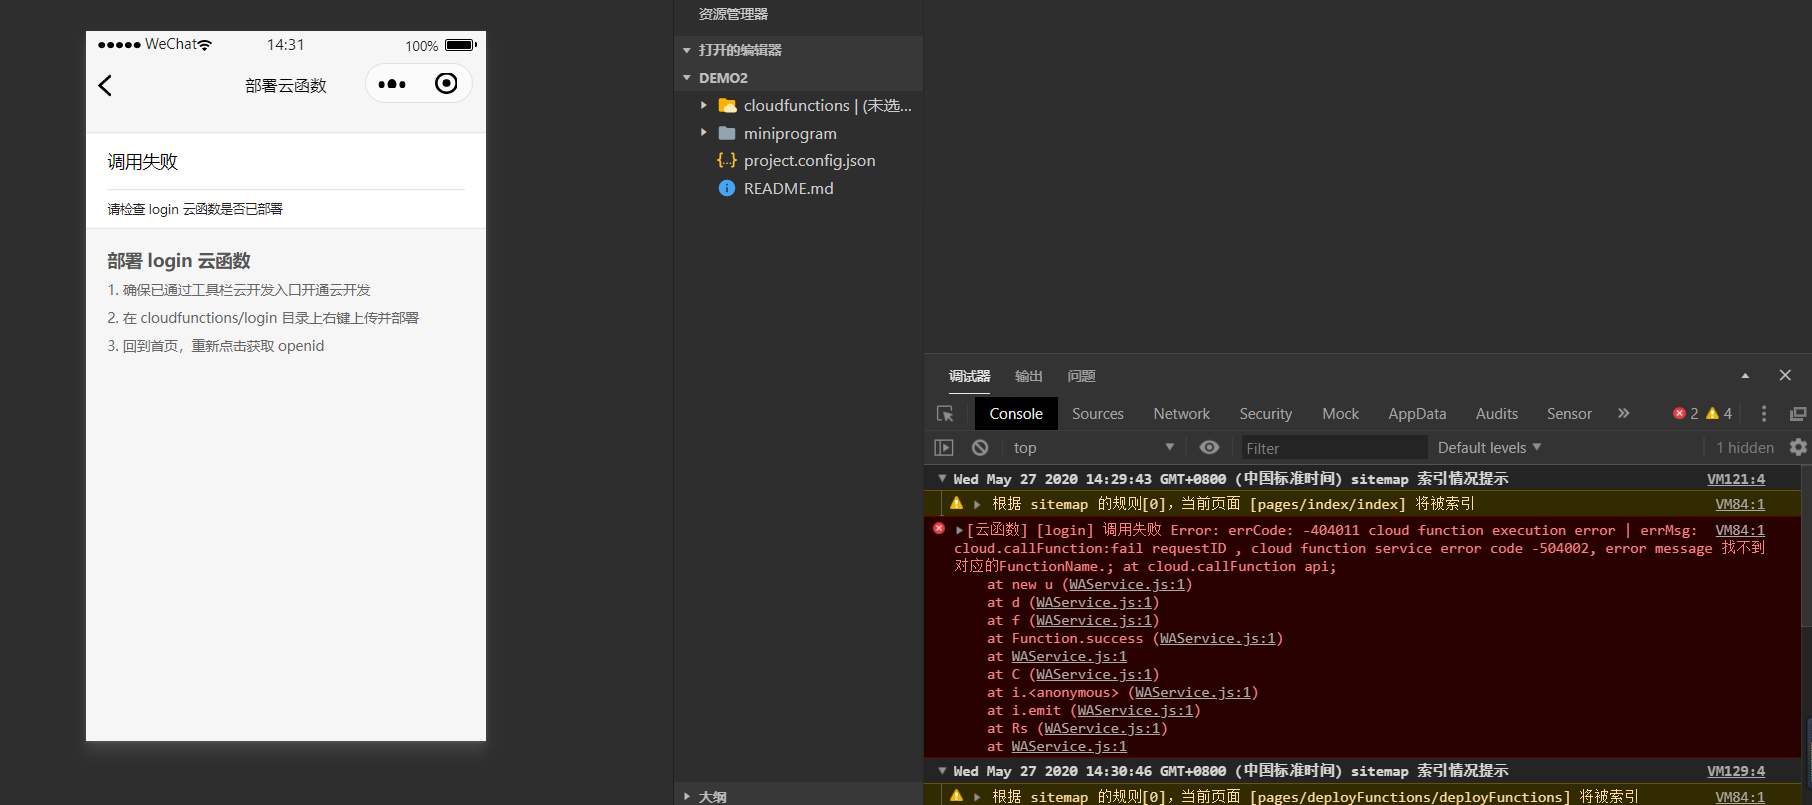Open the project.config.json file
This screenshot has width=1812, height=805.
809,160
